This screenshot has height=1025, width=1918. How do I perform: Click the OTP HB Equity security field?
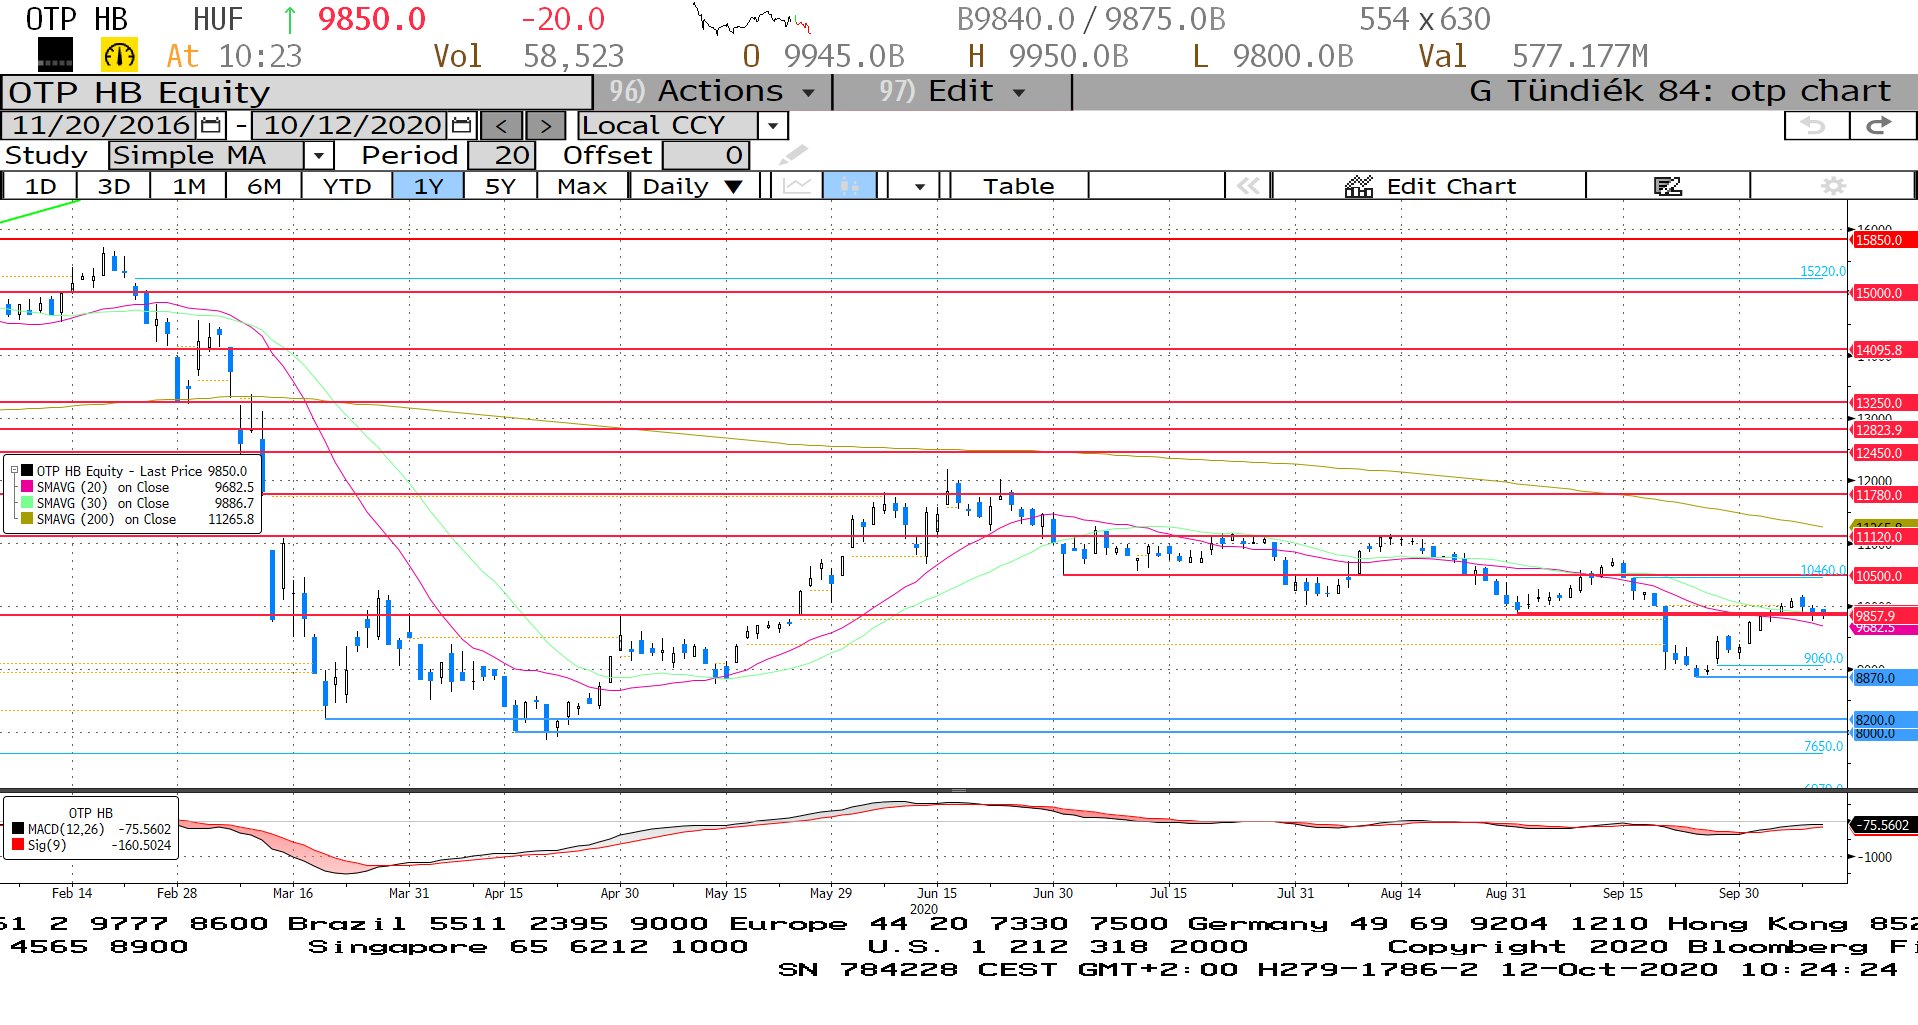[x=298, y=92]
